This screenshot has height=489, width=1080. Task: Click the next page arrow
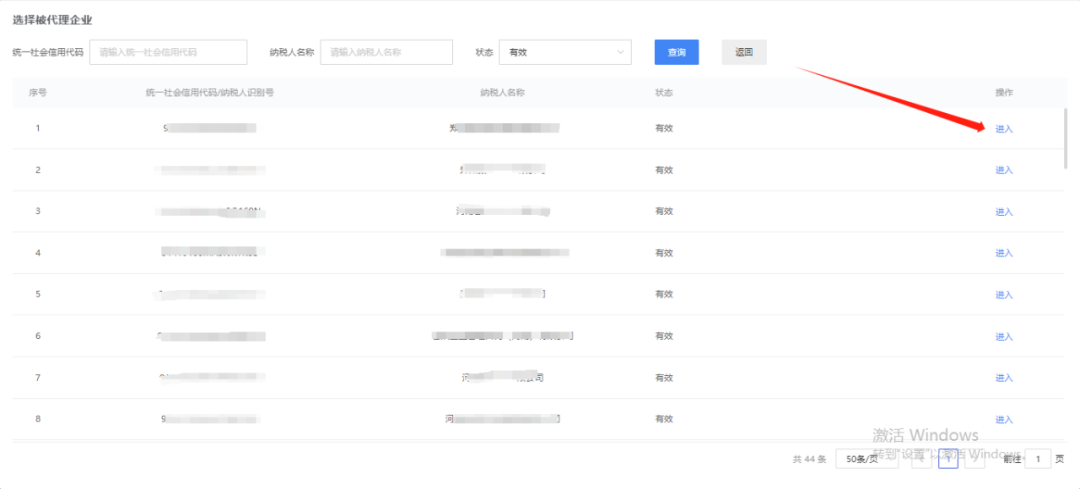pyautogui.click(x=976, y=459)
